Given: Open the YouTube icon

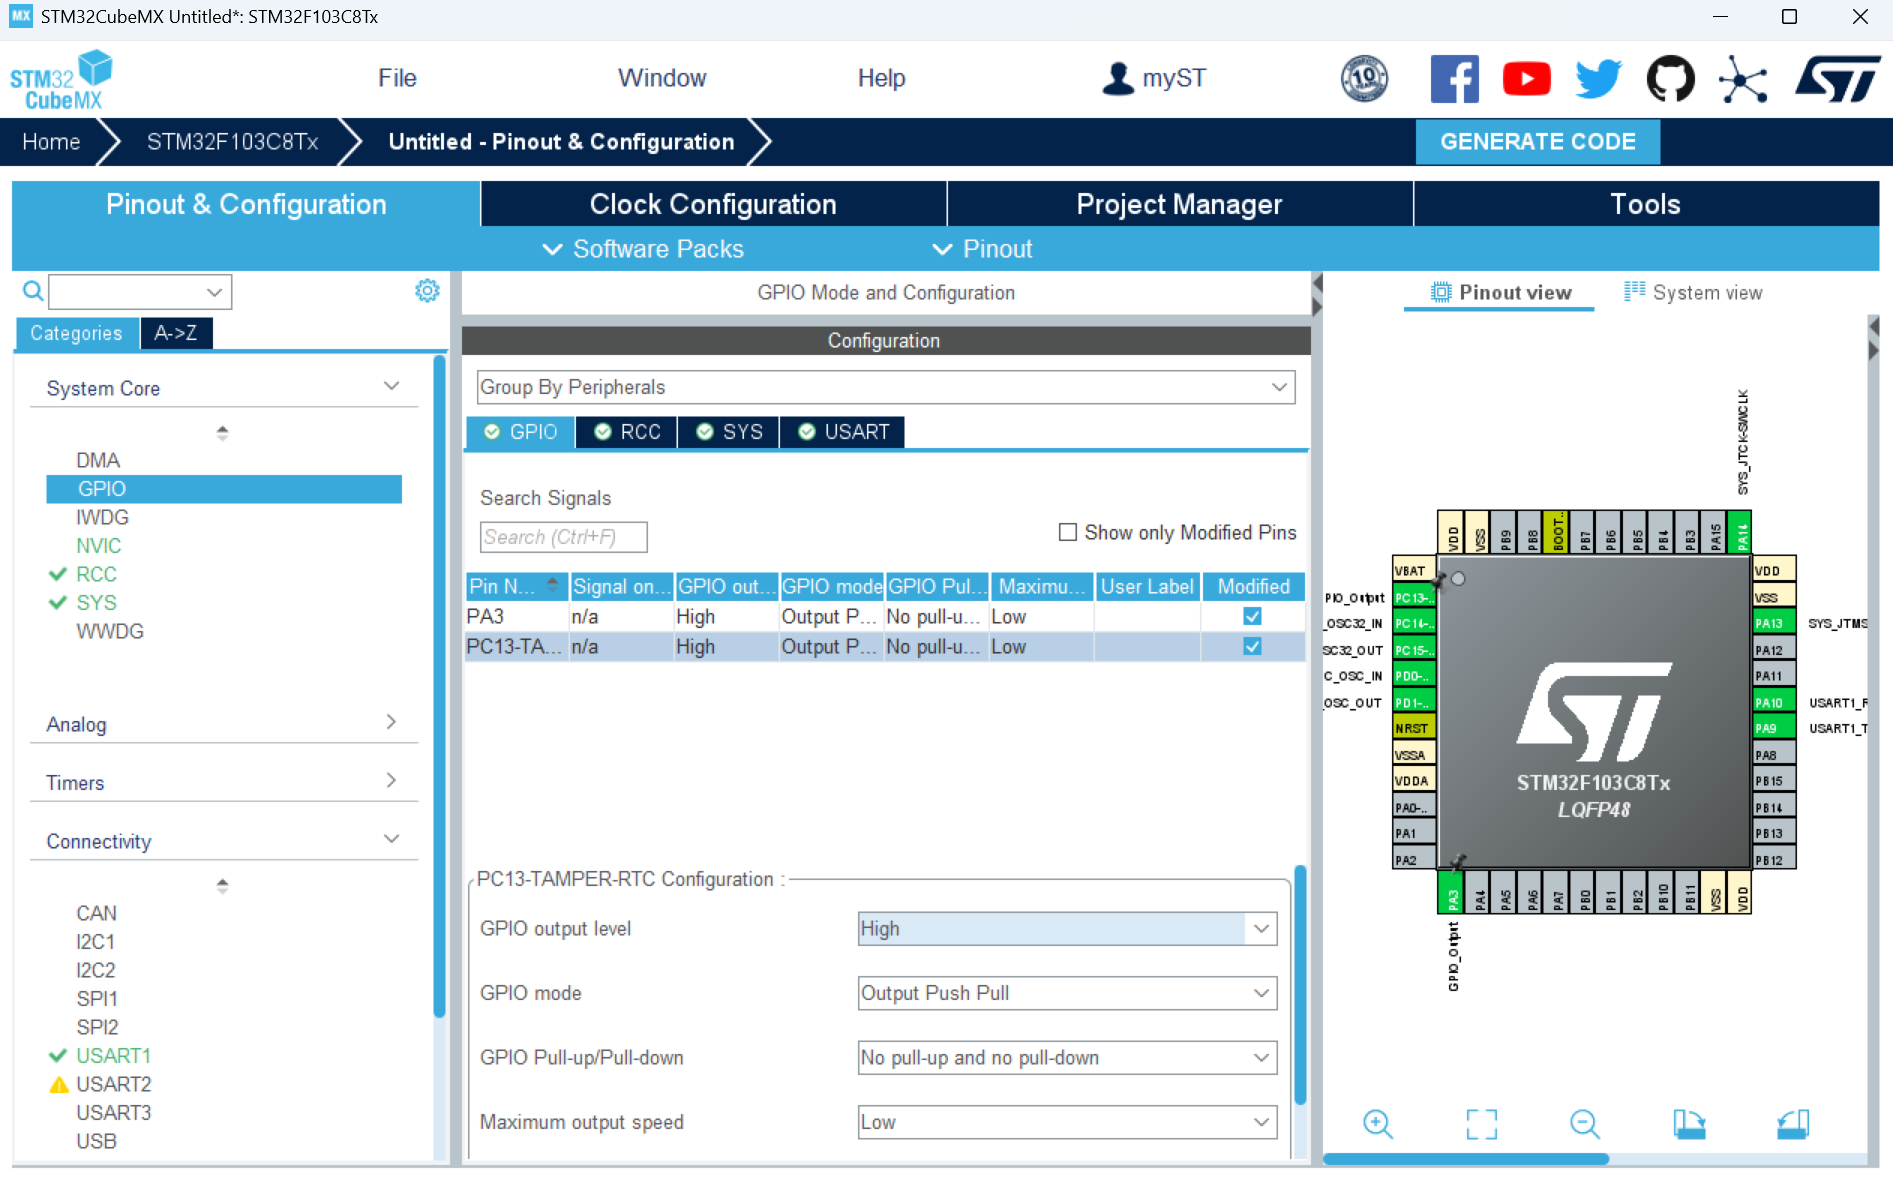Looking at the screenshot, I should (x=1526, y=79).
